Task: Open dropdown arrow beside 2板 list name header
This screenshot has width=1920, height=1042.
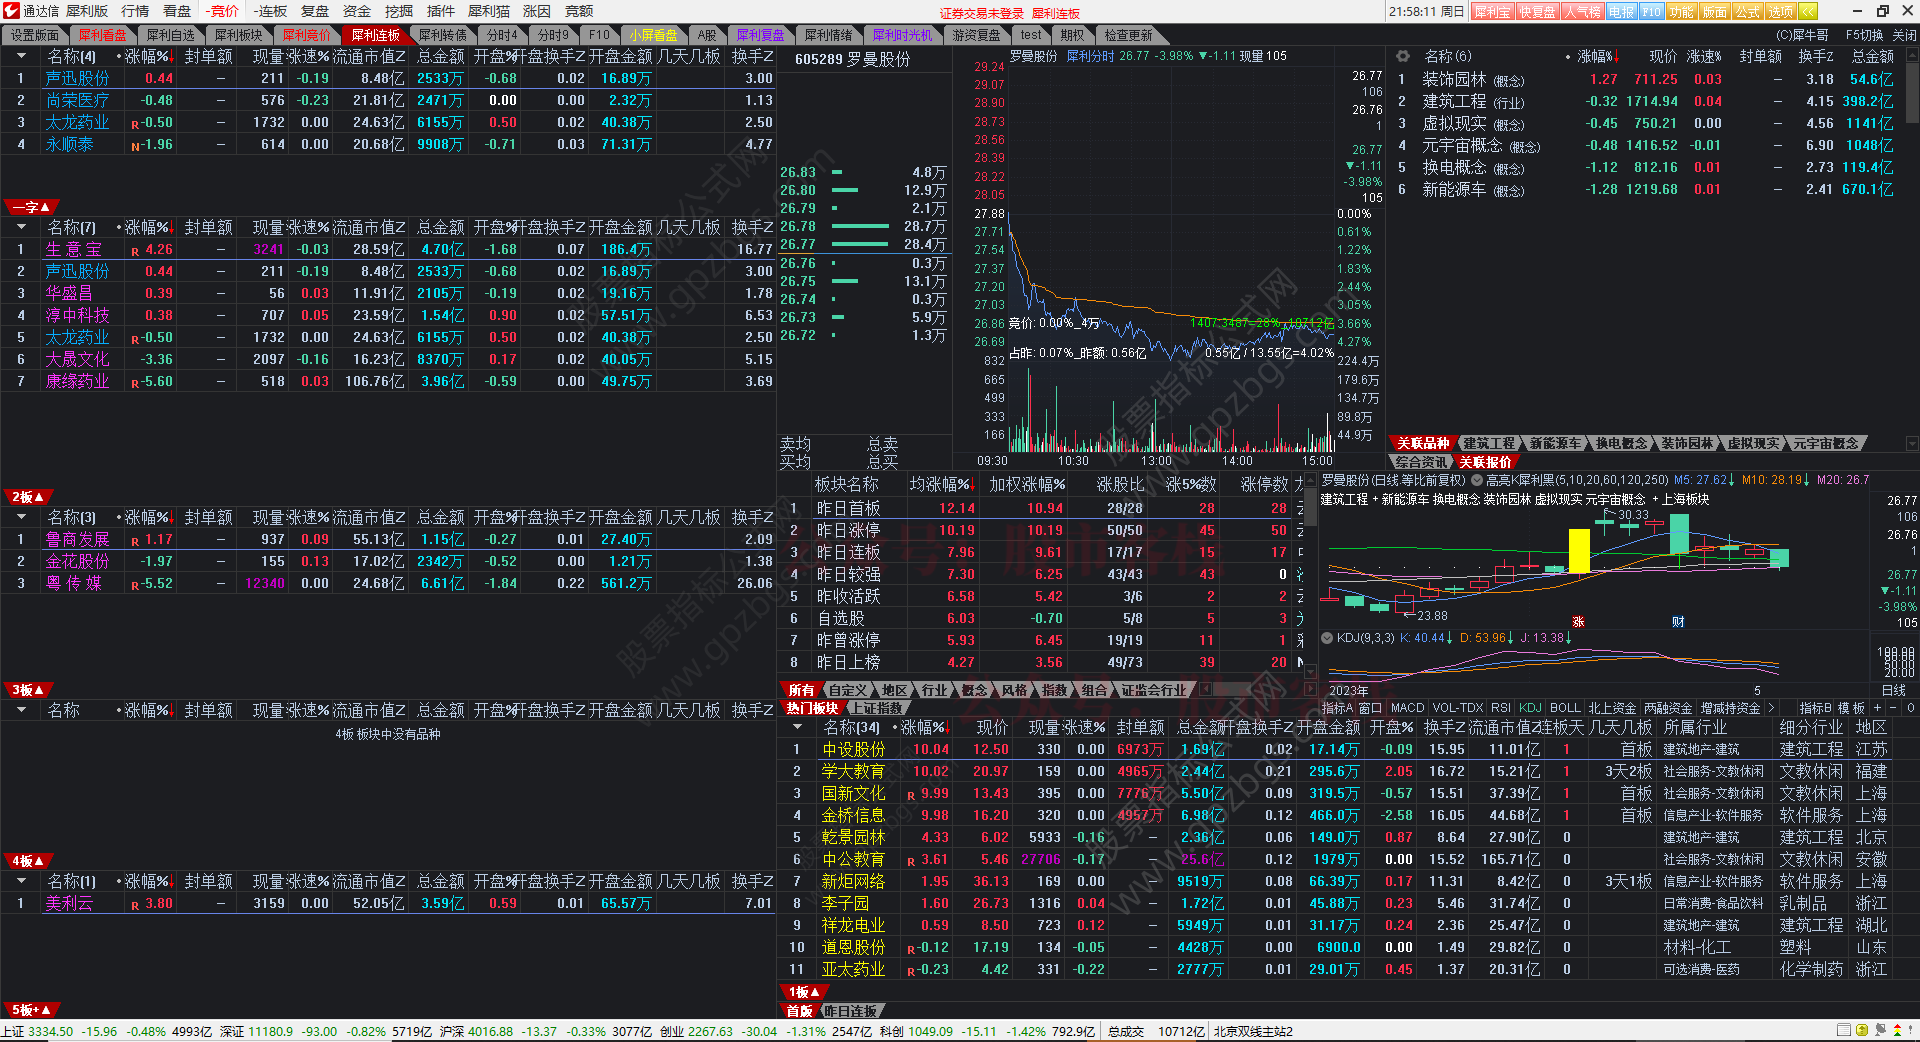Action: tap(22, 518)
